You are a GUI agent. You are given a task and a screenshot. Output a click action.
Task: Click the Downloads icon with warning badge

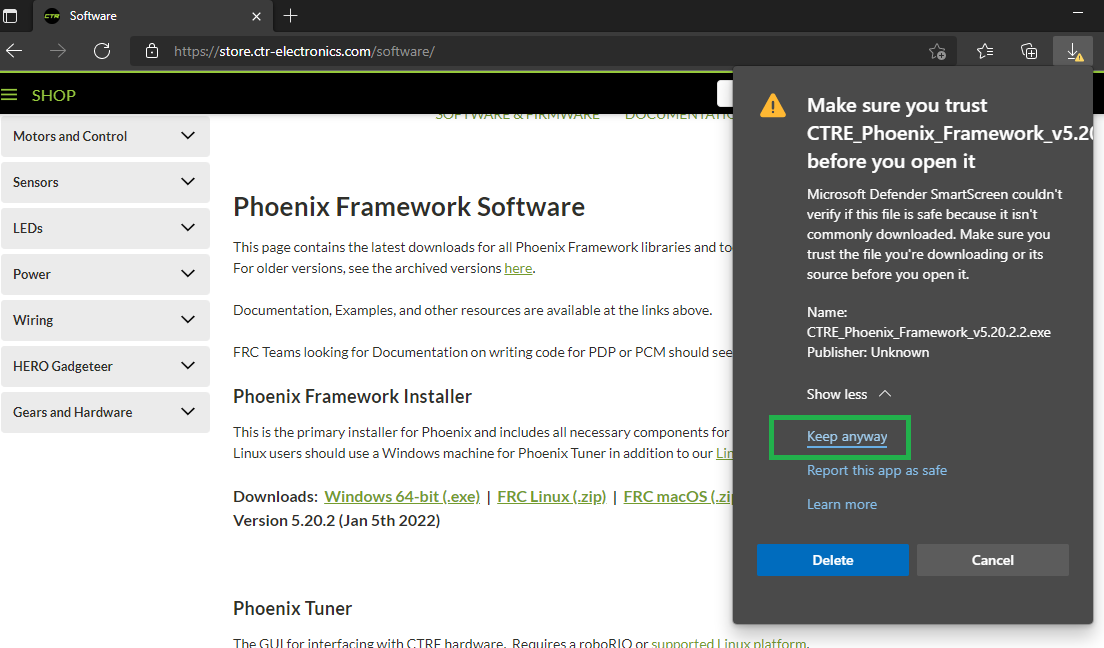pos(1074,51)
